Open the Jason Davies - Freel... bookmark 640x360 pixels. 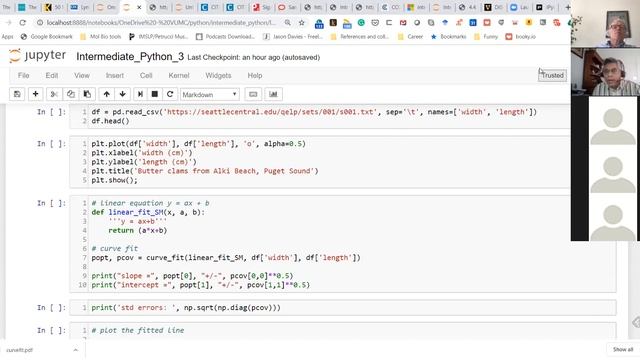(x=293, y=37)
